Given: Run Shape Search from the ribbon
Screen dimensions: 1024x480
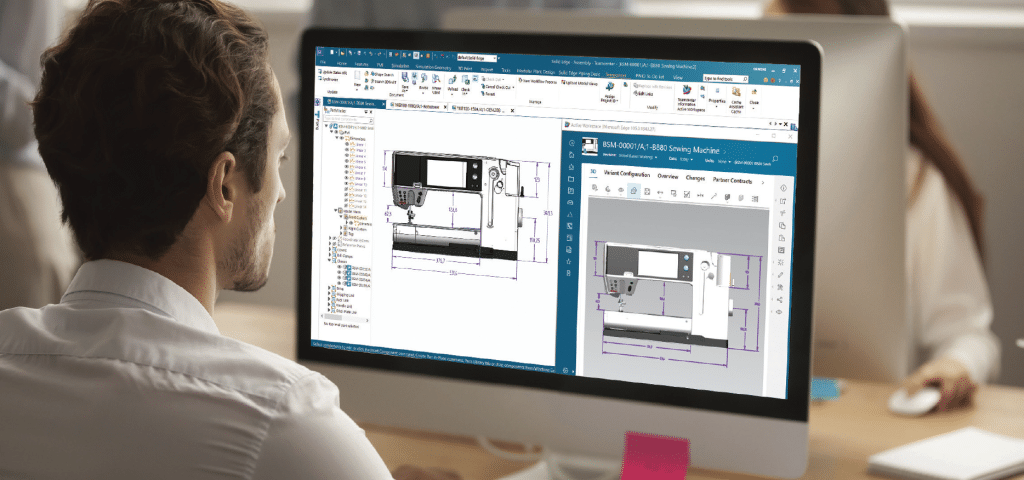Looking at the screenshot, I should pyautogui.click(x=382, y=74).
